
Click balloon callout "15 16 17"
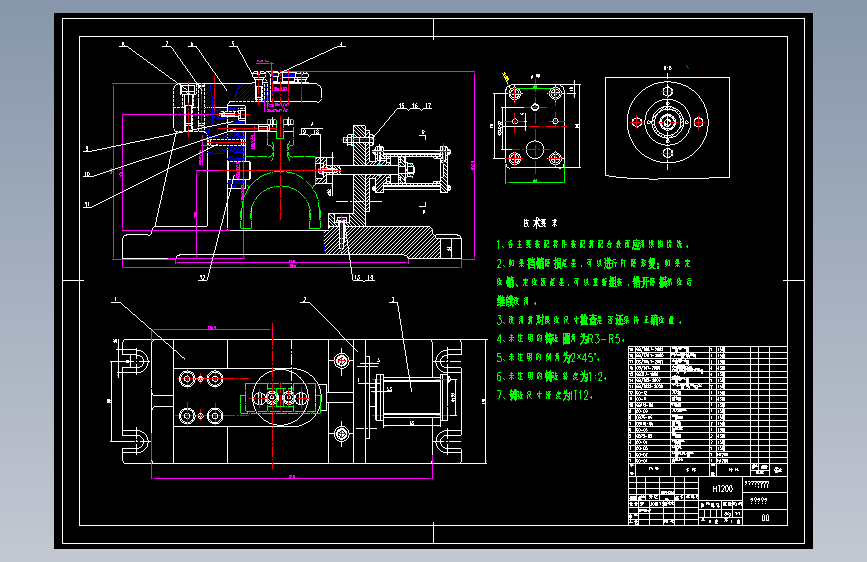tap(415, 106)
